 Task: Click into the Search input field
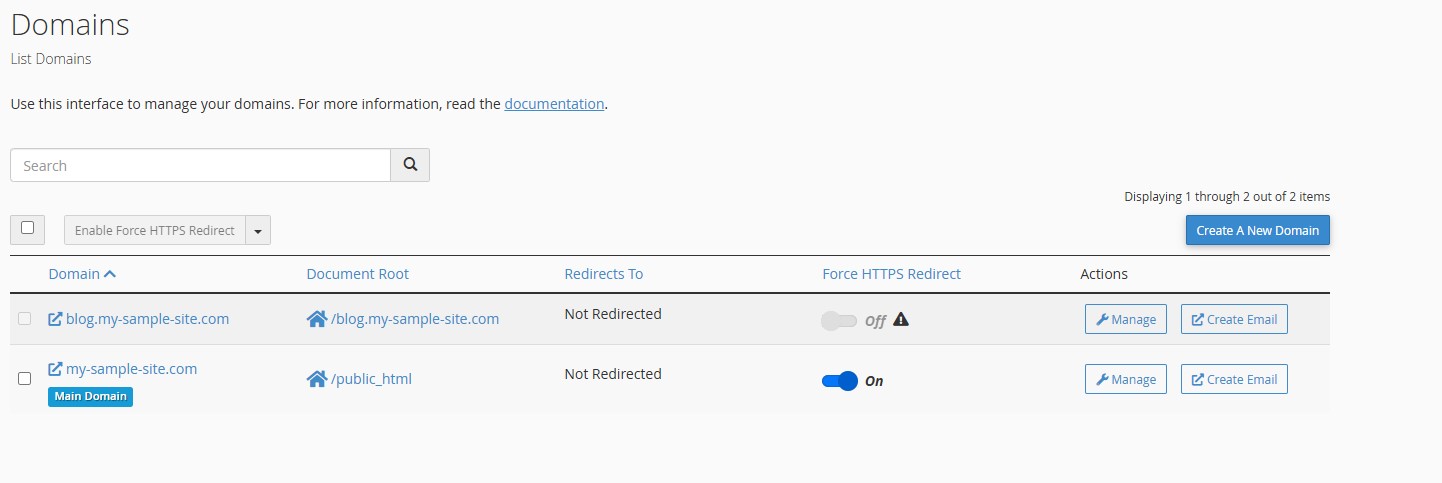coord(200,165)
